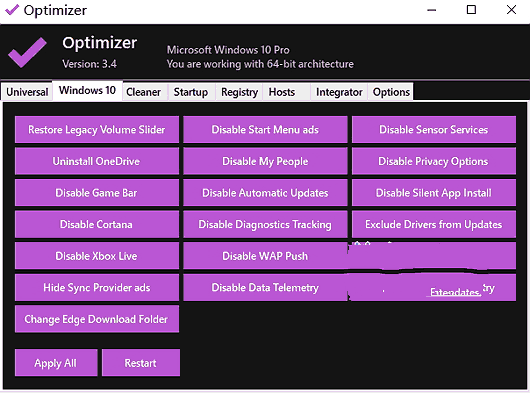Click Disable WAP Push button
The image size is (530, 393).
tap(265, 256)
